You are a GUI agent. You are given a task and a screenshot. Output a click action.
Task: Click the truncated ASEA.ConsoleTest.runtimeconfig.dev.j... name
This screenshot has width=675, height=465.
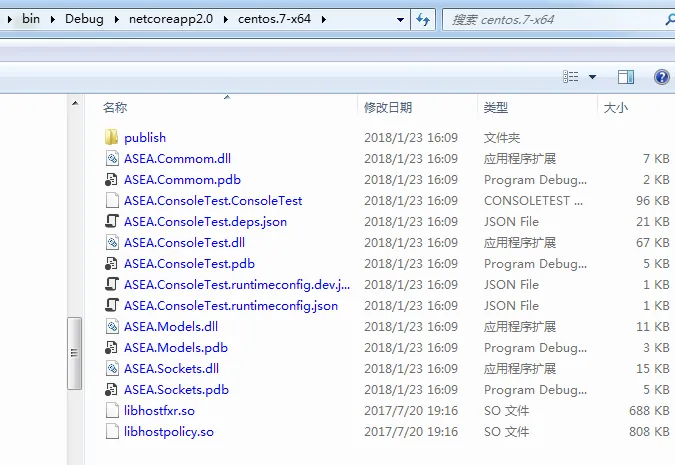click(237, 285)
